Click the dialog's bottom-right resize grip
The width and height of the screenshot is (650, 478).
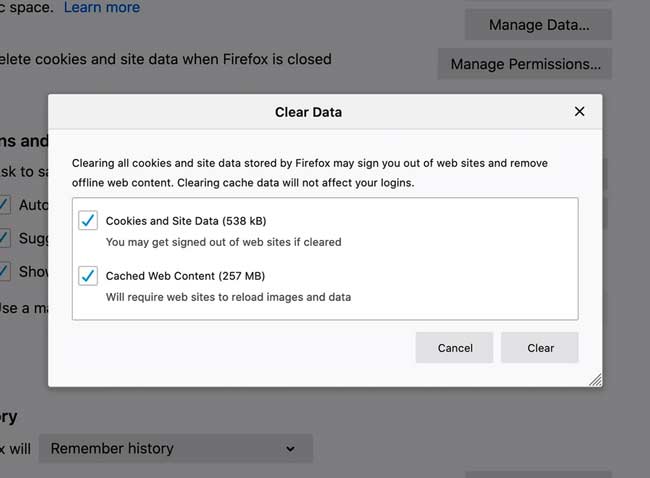(x=595, y=380)
